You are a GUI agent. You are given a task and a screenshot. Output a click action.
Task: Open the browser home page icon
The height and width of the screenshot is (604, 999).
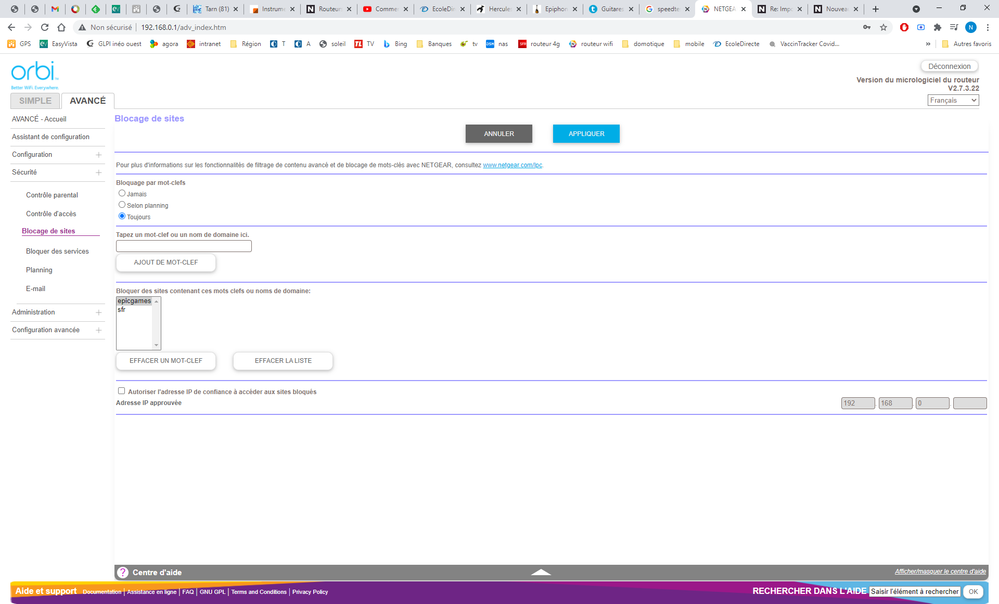coord(61,27)
